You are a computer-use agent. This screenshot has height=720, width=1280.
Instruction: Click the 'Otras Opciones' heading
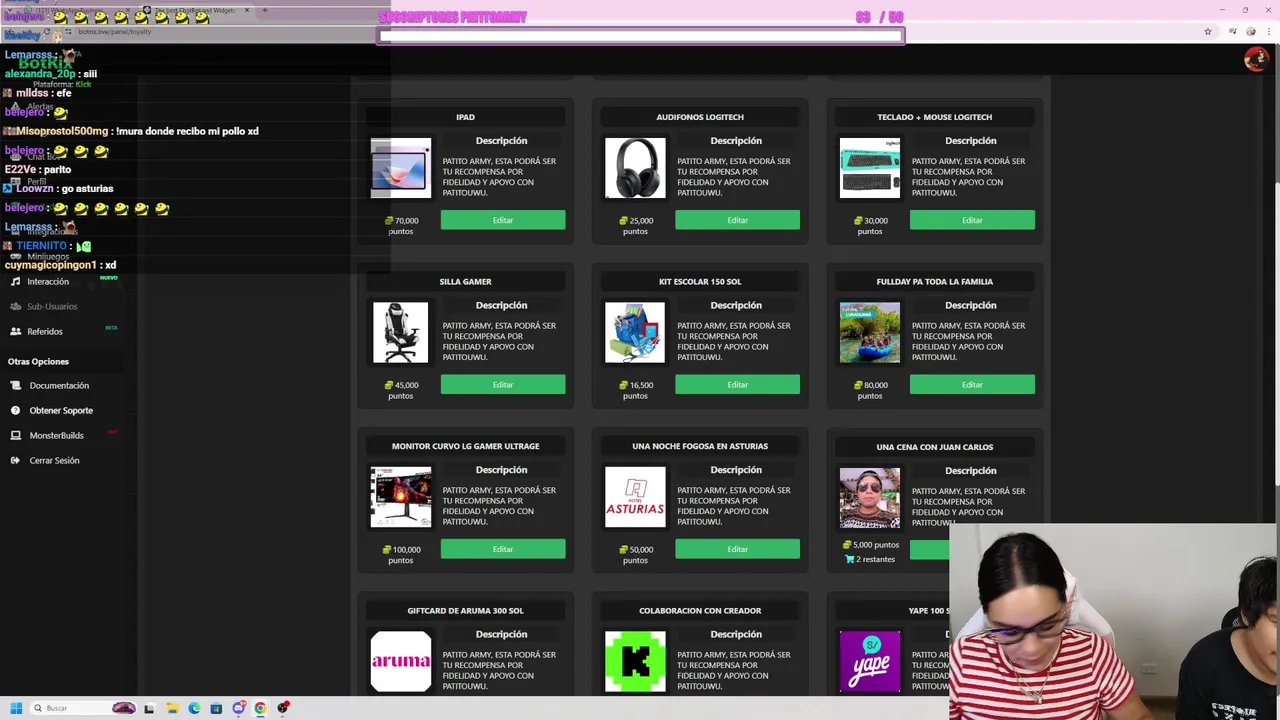[x=38, y=362]
